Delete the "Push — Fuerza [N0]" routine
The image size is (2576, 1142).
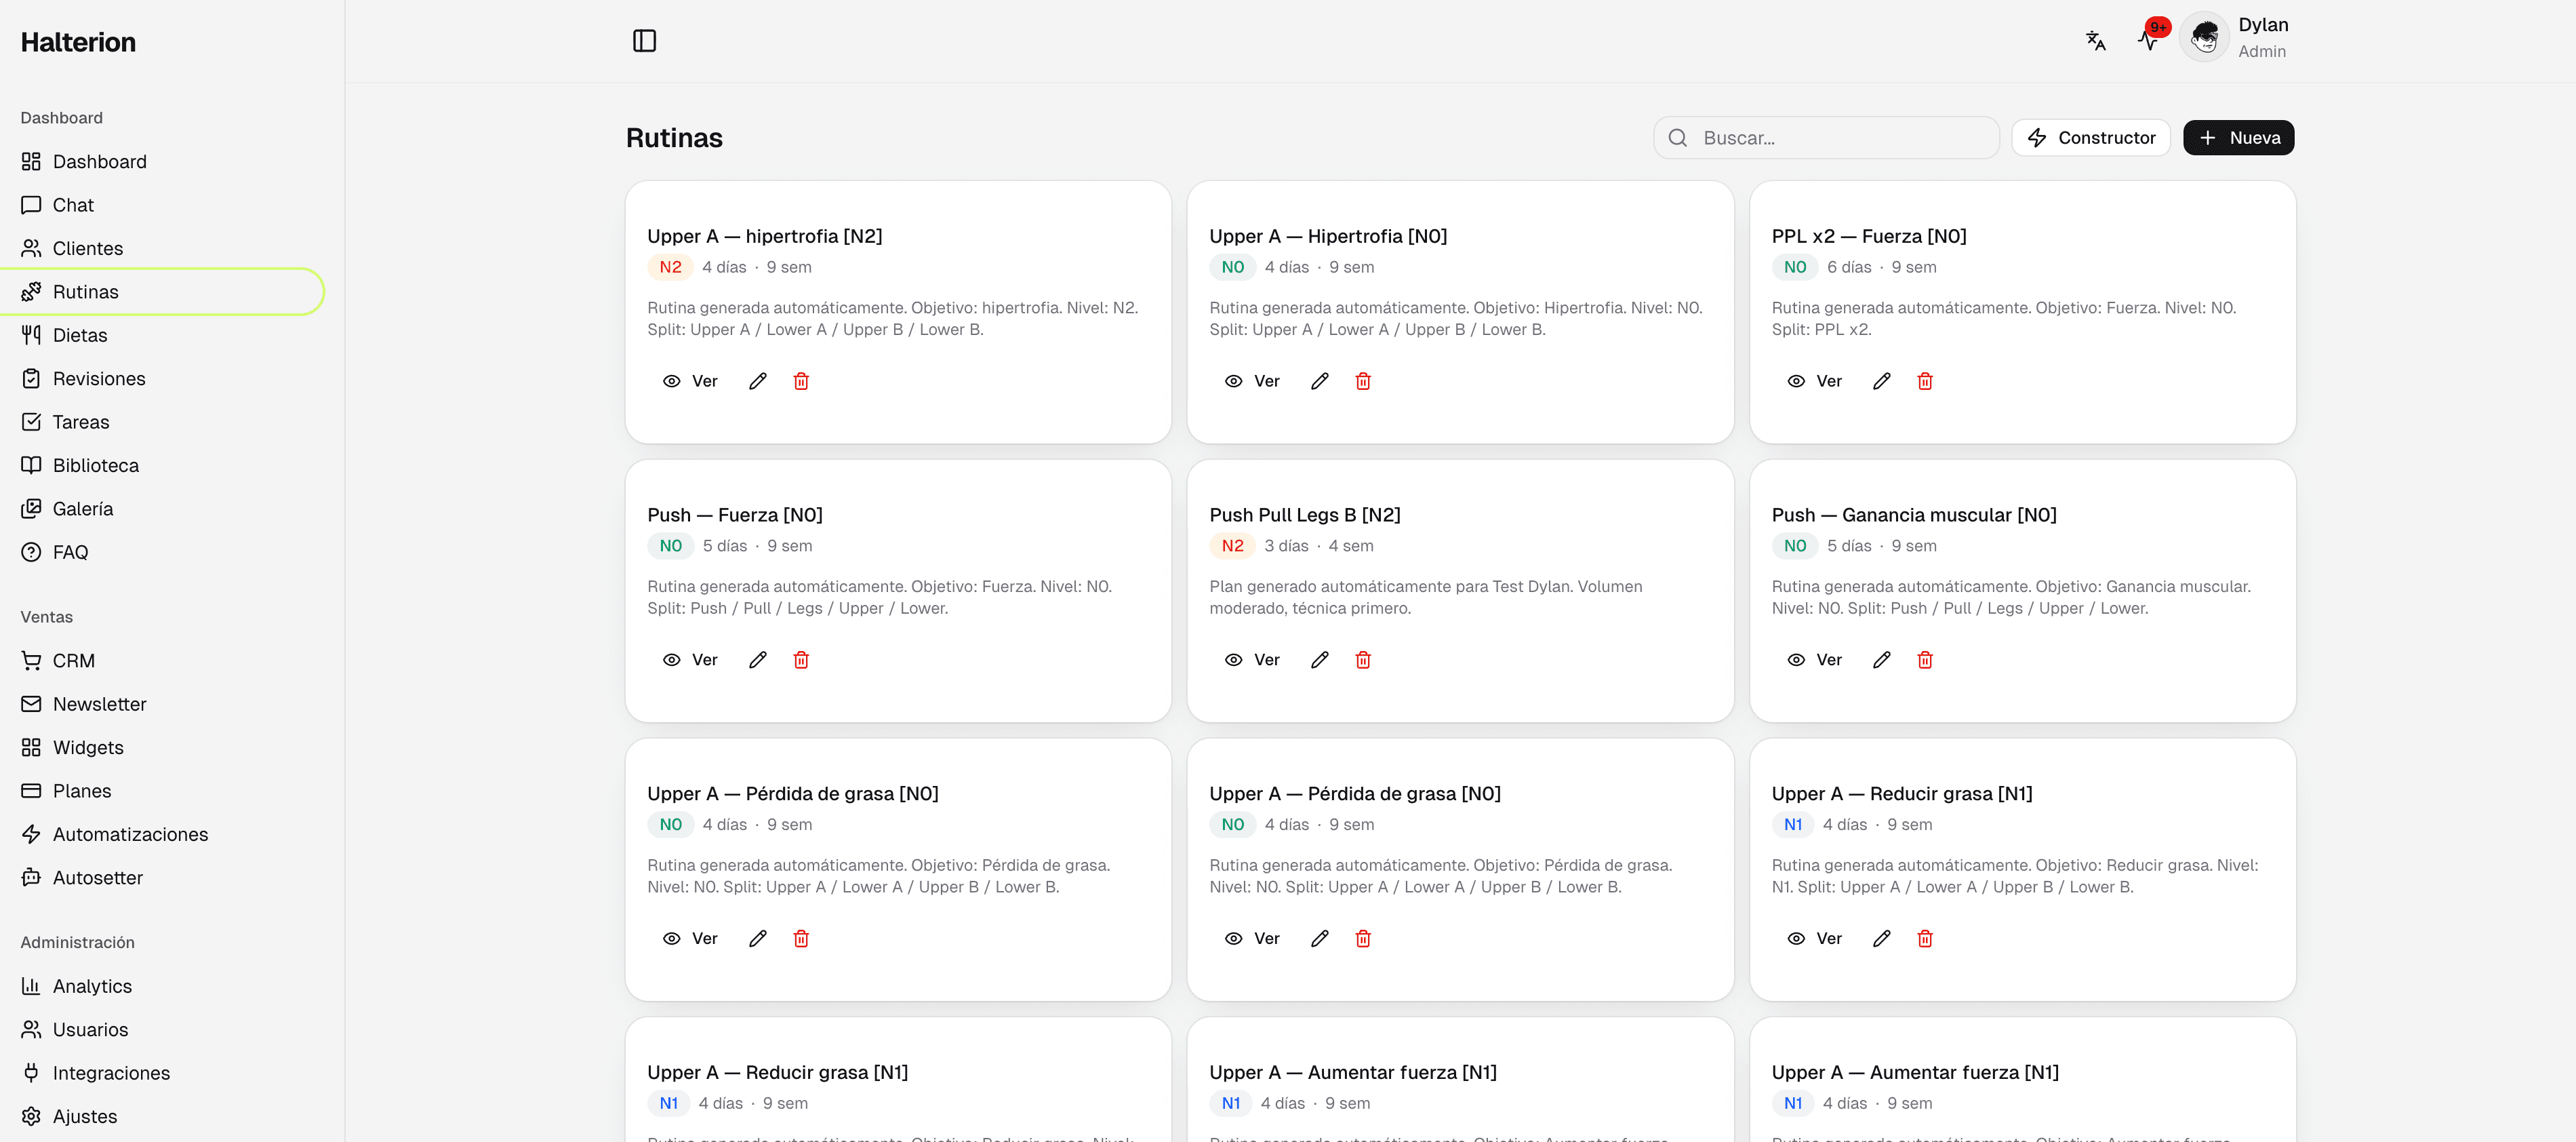click(801, 660)
